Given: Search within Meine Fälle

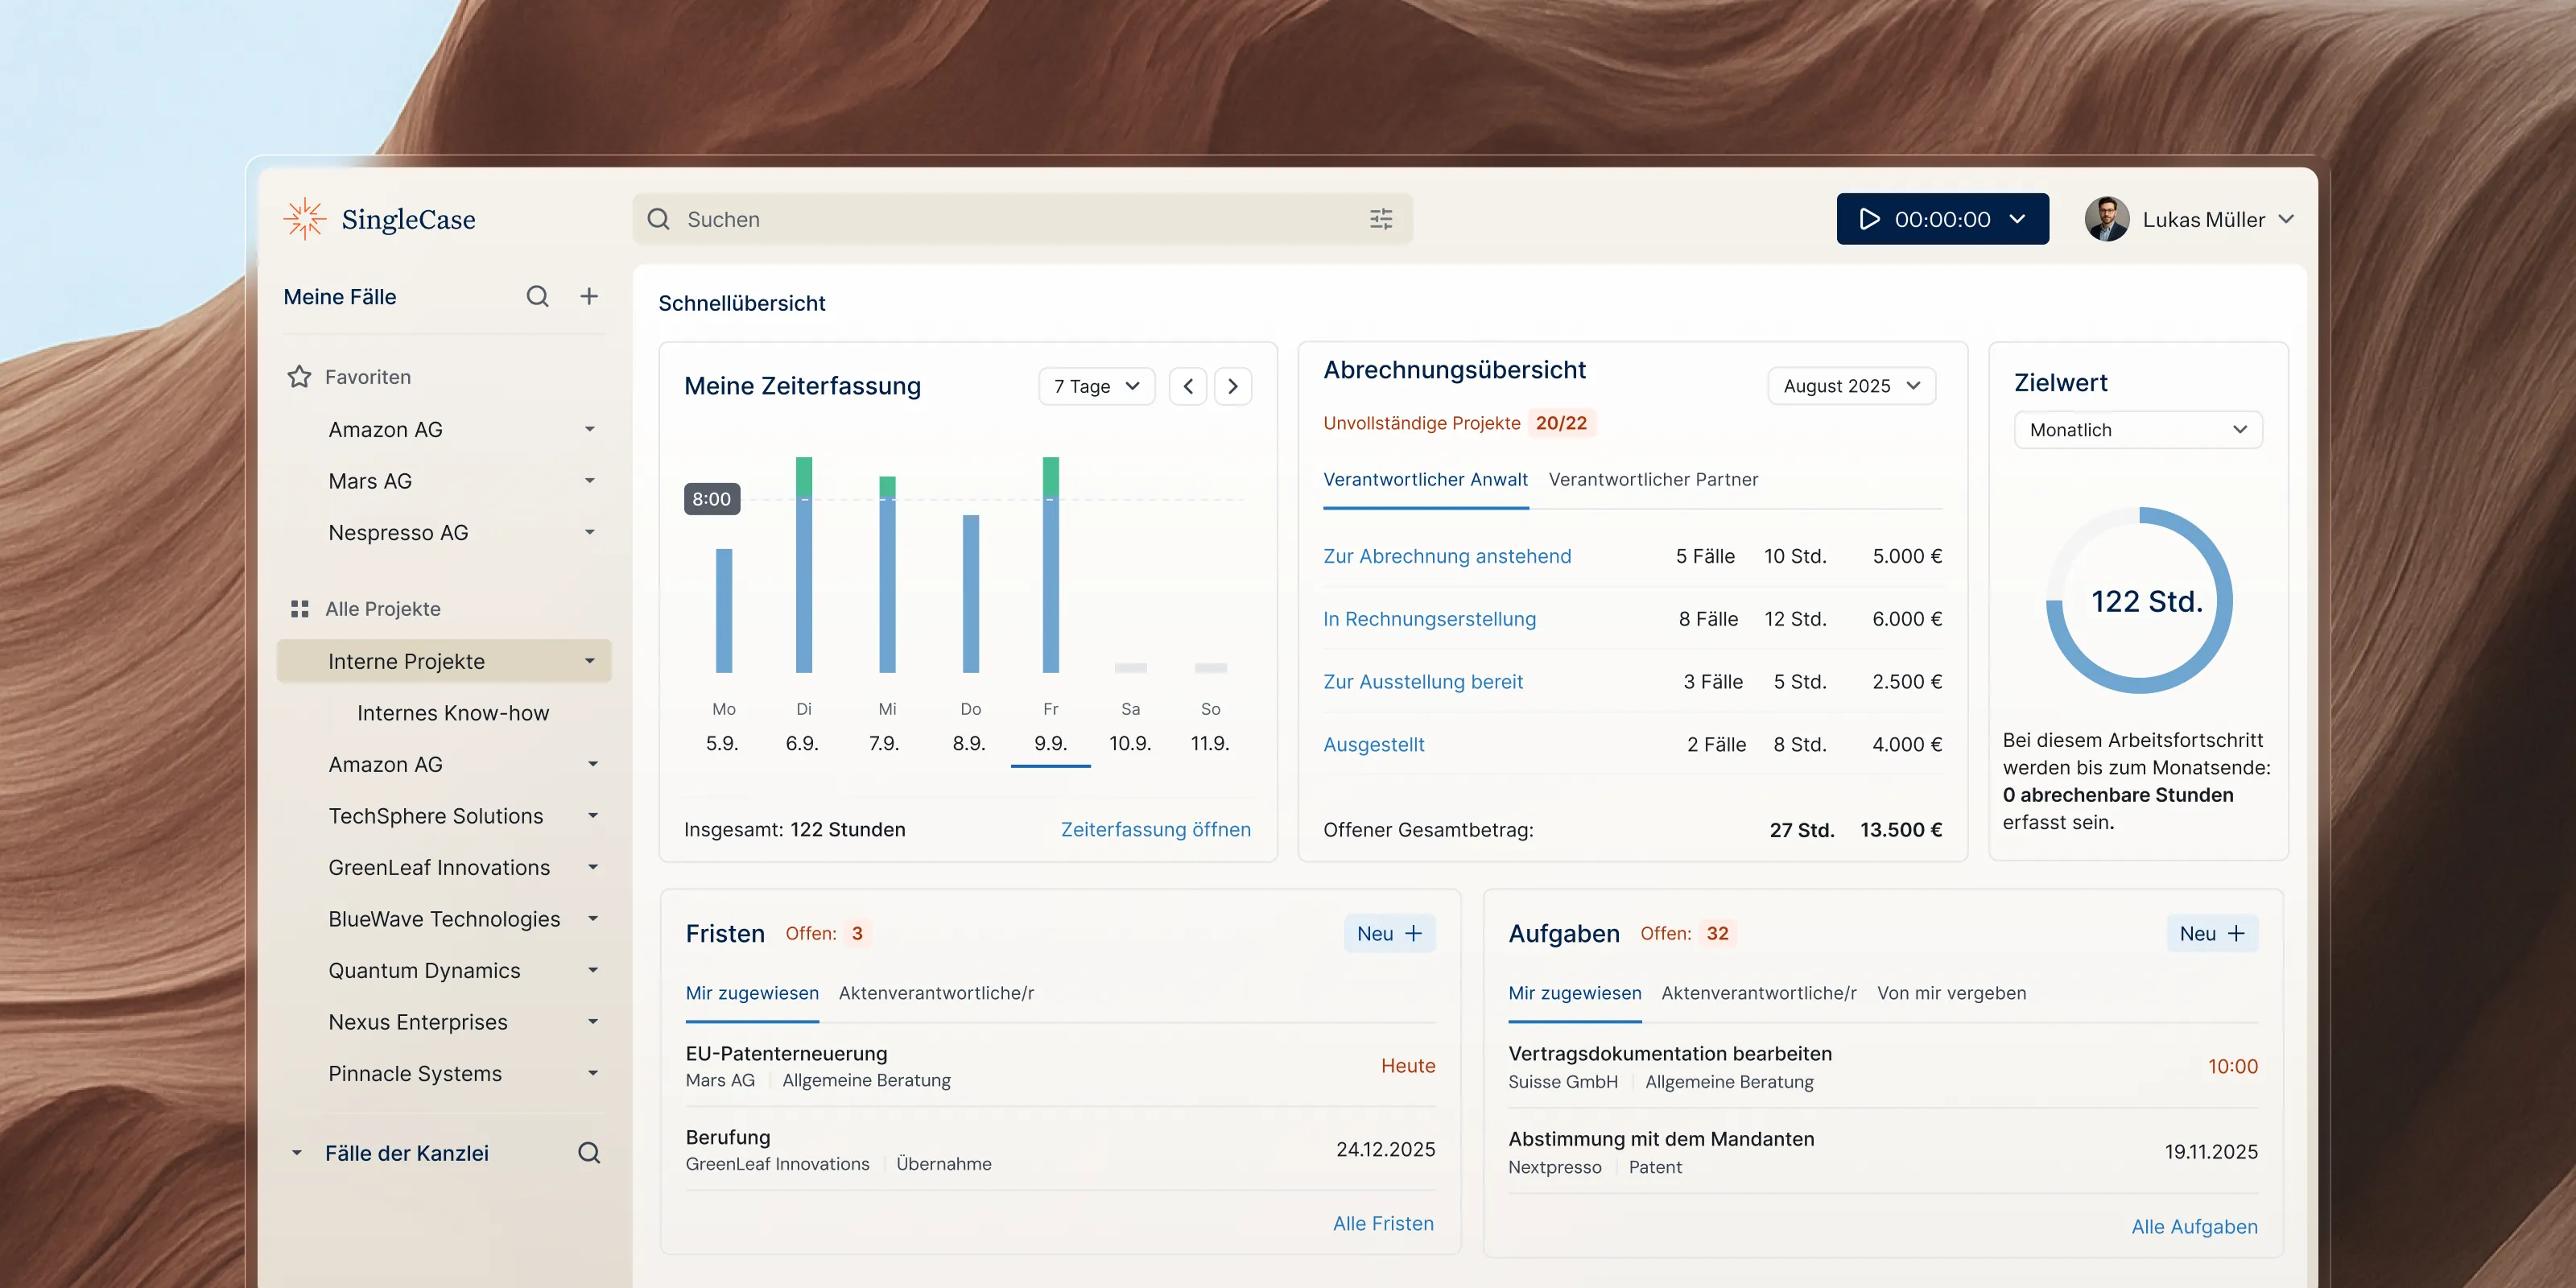Looking at the screenshot, I should [537, 296].
